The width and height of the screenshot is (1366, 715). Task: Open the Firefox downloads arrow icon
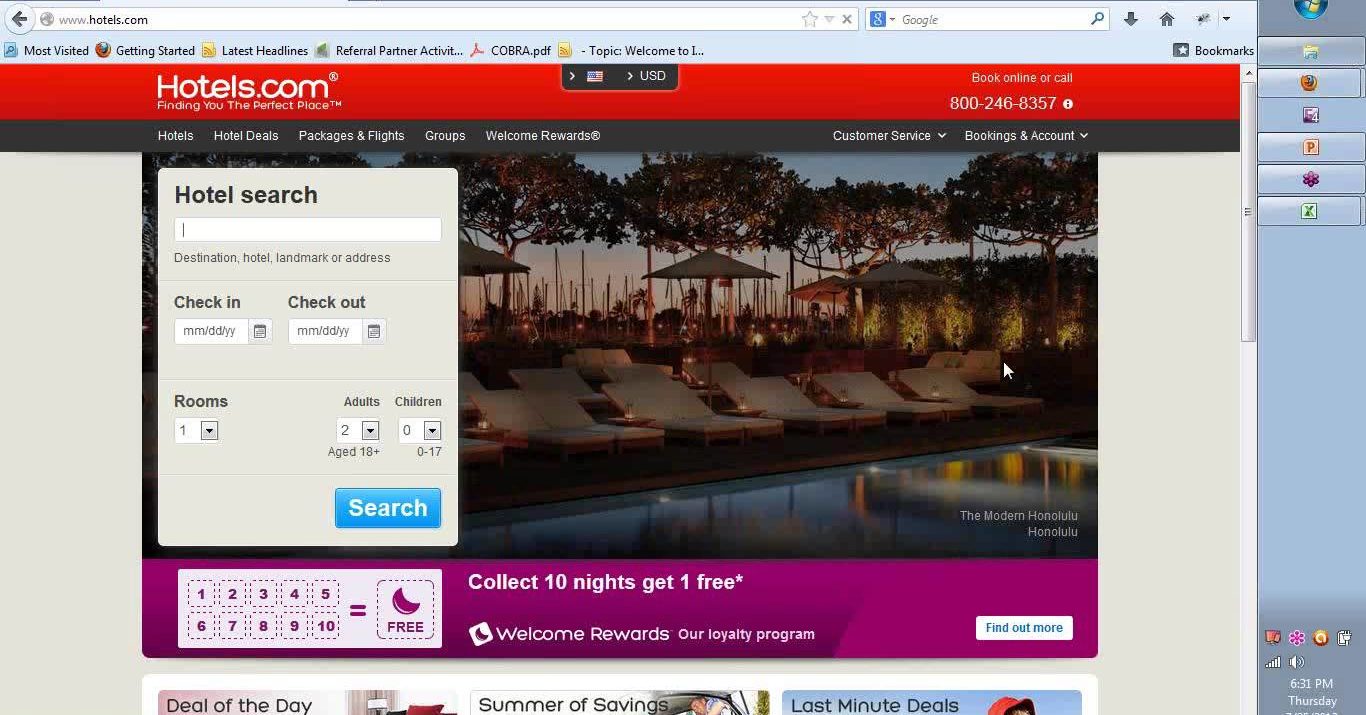(x=1131, y=19)
